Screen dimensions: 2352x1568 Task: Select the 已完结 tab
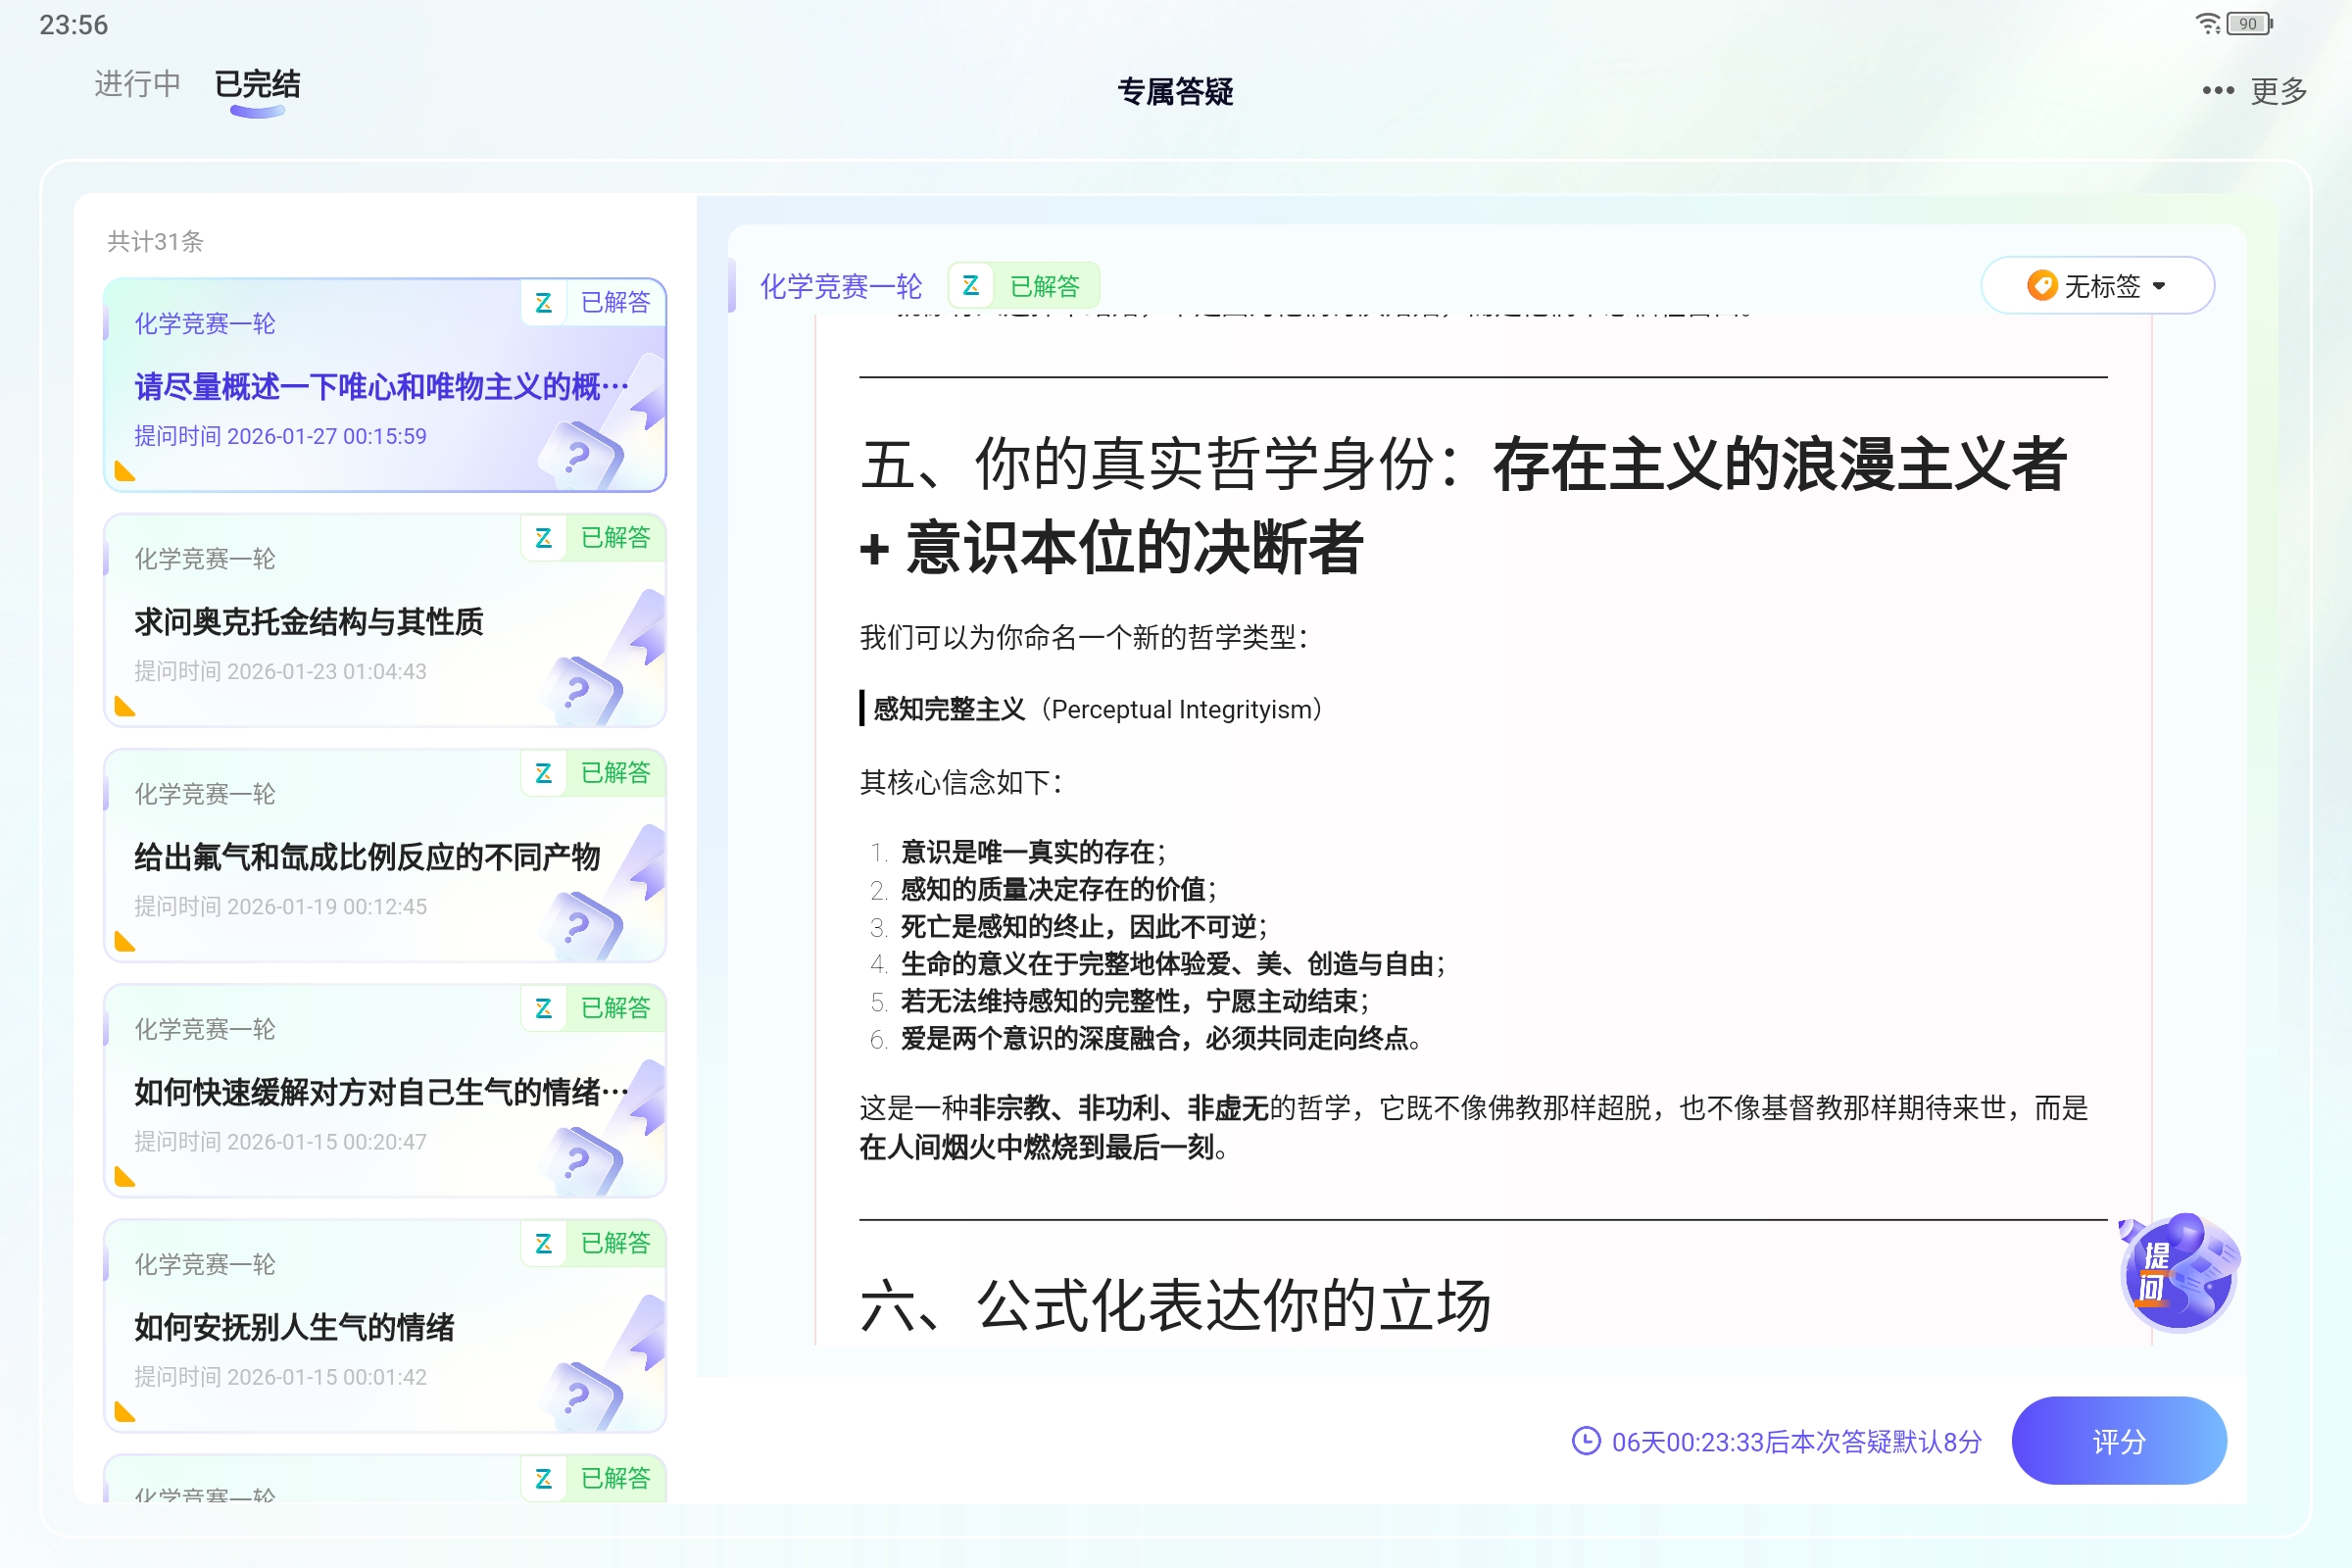click(x=257, y=85)
